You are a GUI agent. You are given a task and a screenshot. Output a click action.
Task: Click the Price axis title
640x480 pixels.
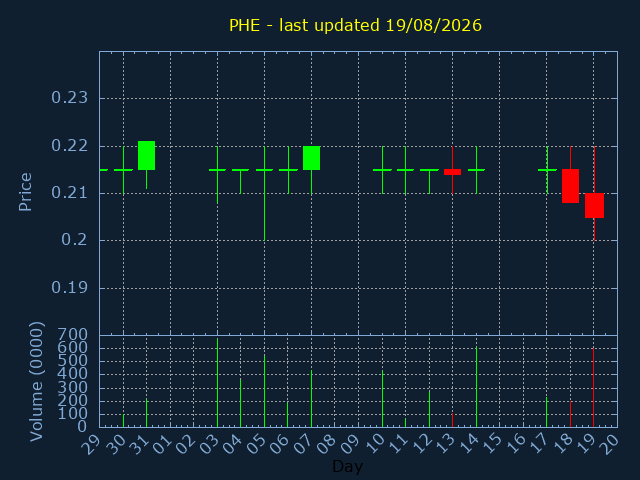point(25,192)
